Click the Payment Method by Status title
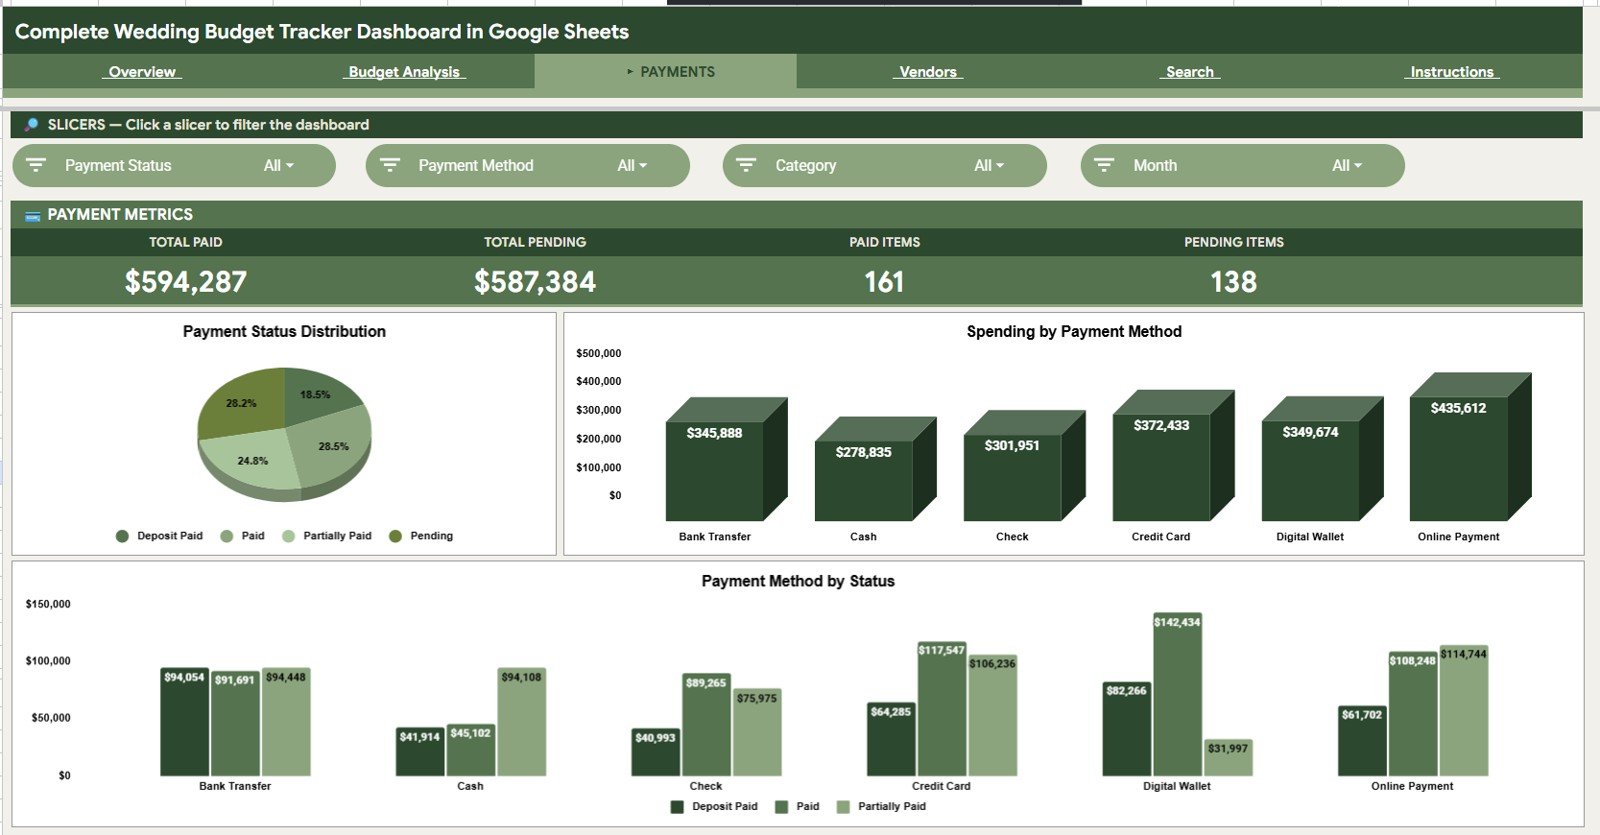This screenshot has height=835, width=1600. click(798, 581)
